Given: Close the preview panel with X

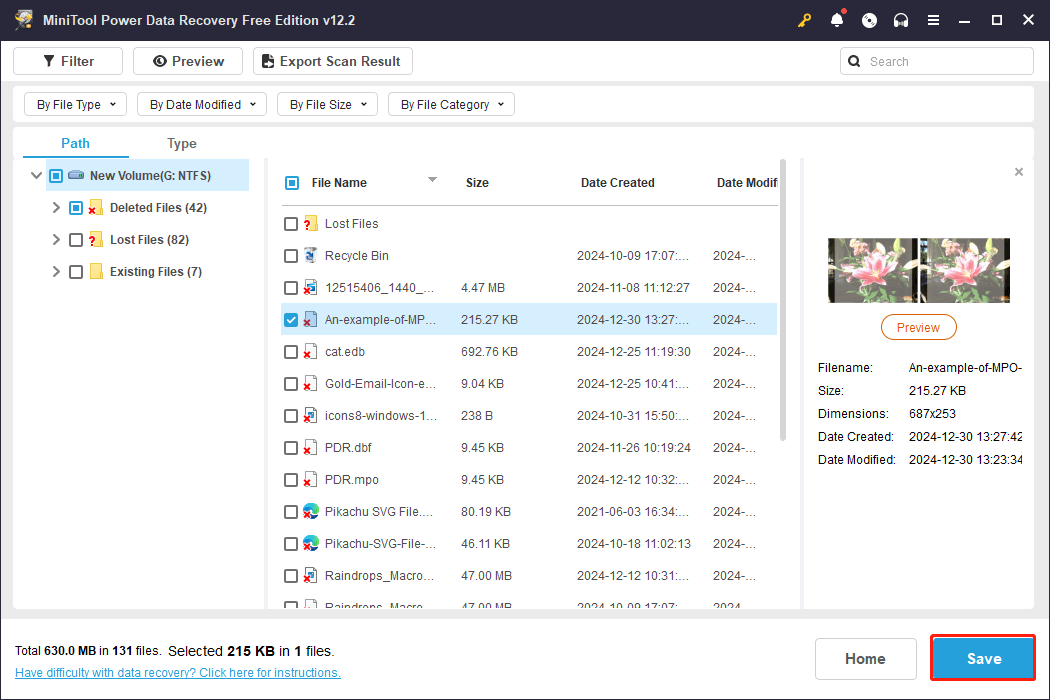Looking at the screenshot, I should pos(1019,172).
